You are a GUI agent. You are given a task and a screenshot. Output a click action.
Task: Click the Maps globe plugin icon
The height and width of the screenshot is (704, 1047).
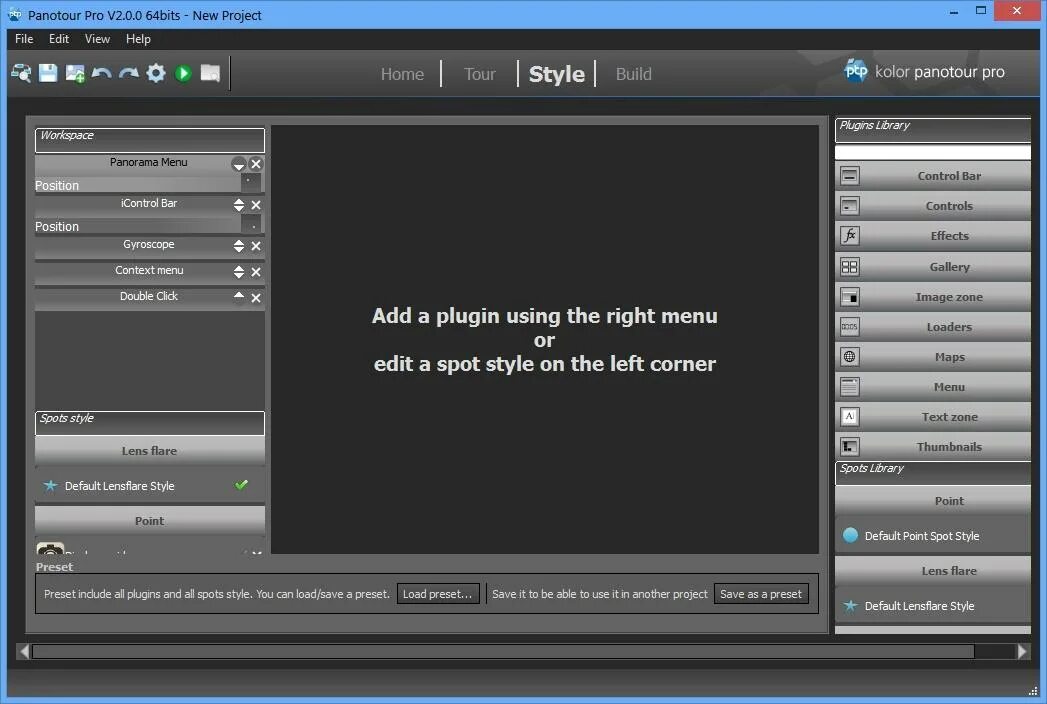(849, 357)
